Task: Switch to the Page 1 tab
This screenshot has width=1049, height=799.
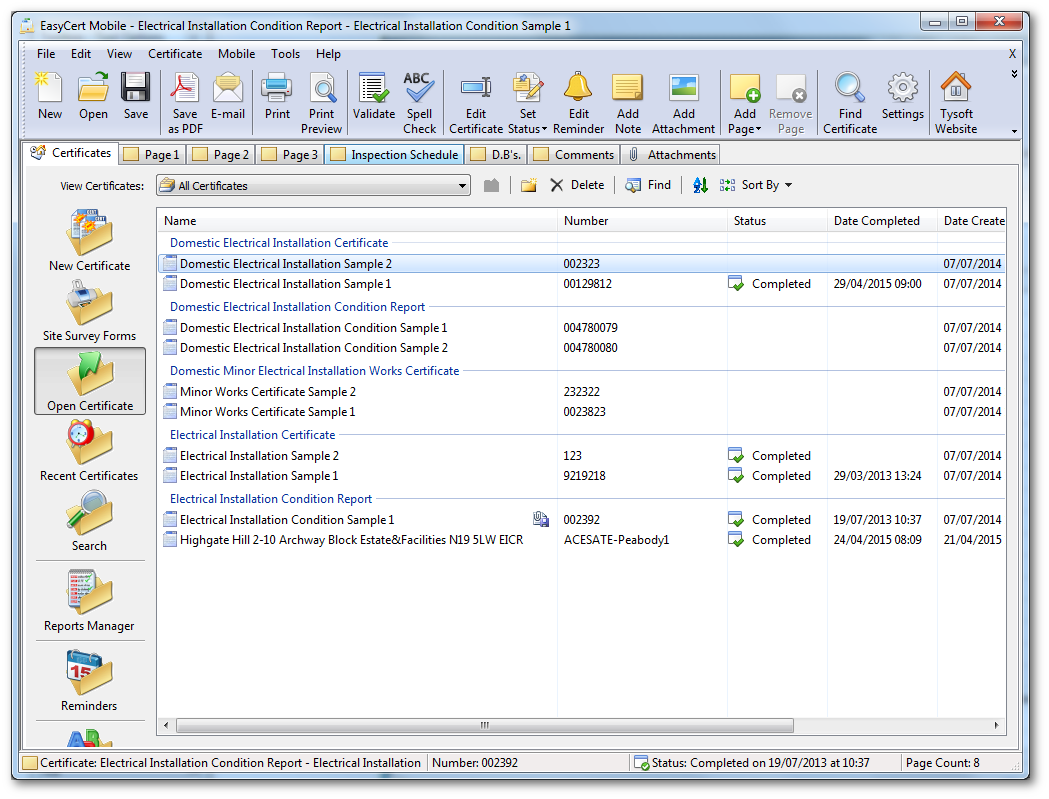Action: (153, 155)
